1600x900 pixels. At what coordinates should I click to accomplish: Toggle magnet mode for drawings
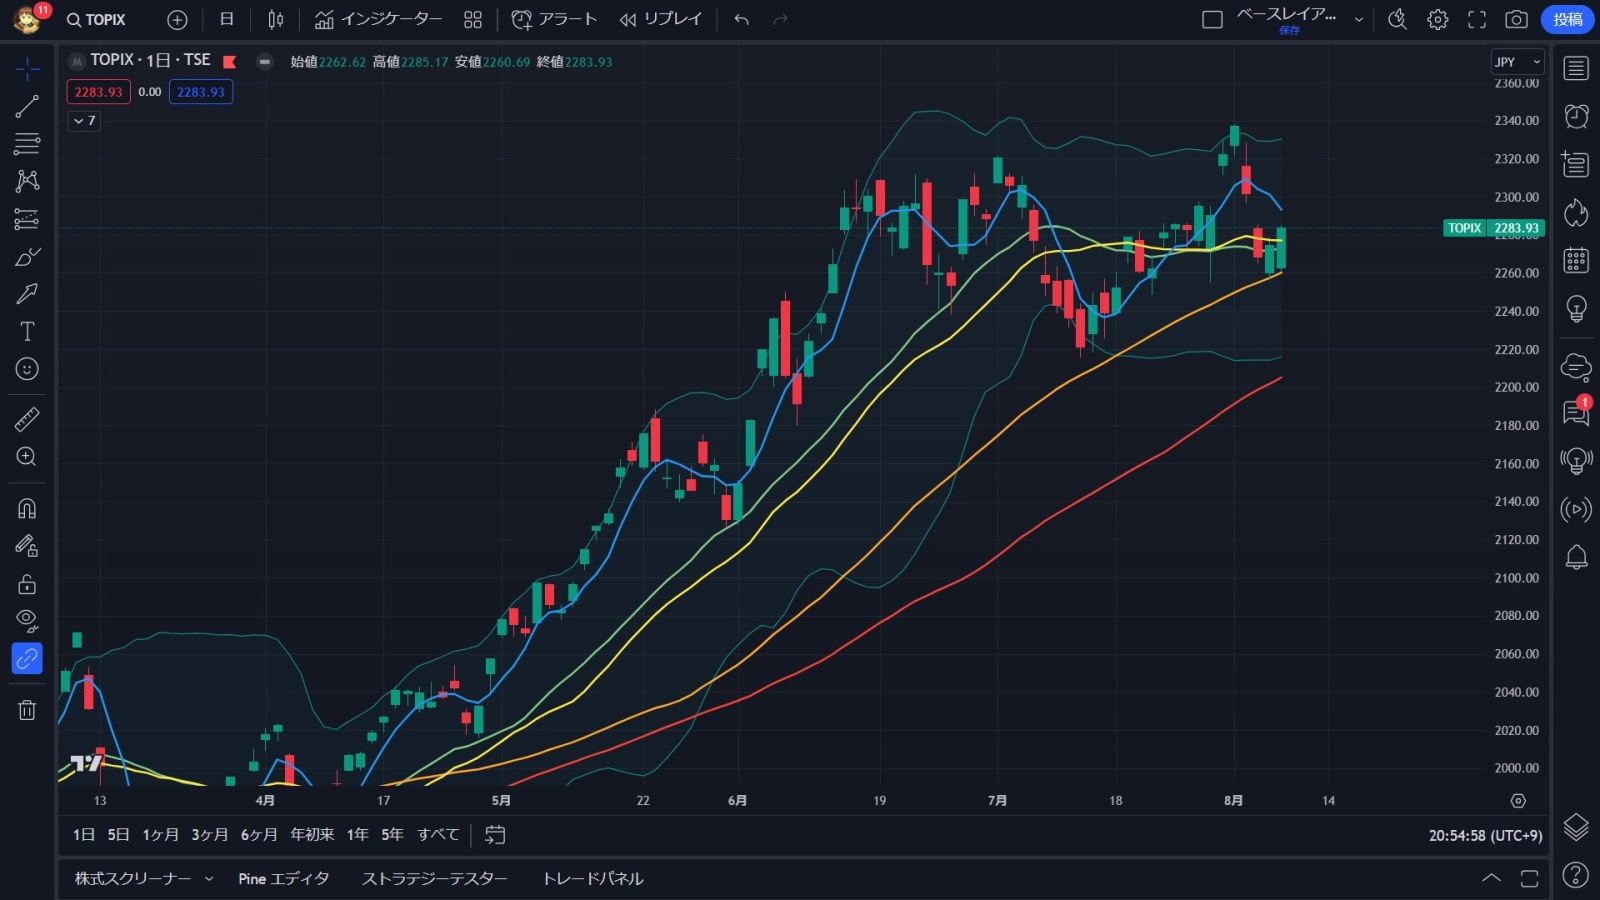tap(27, 508)
